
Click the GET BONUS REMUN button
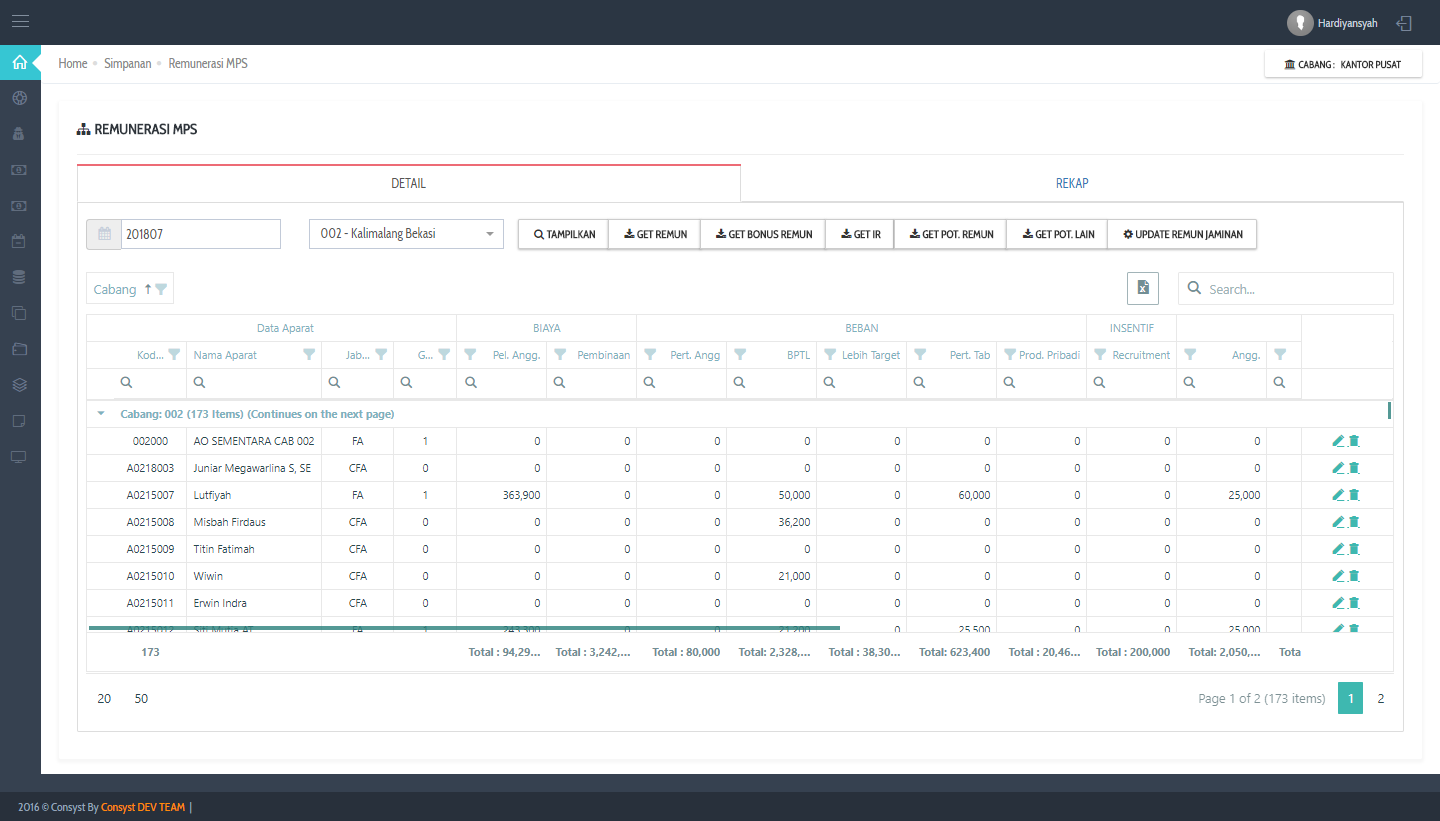pyautogui.click(x=763, y=234)
